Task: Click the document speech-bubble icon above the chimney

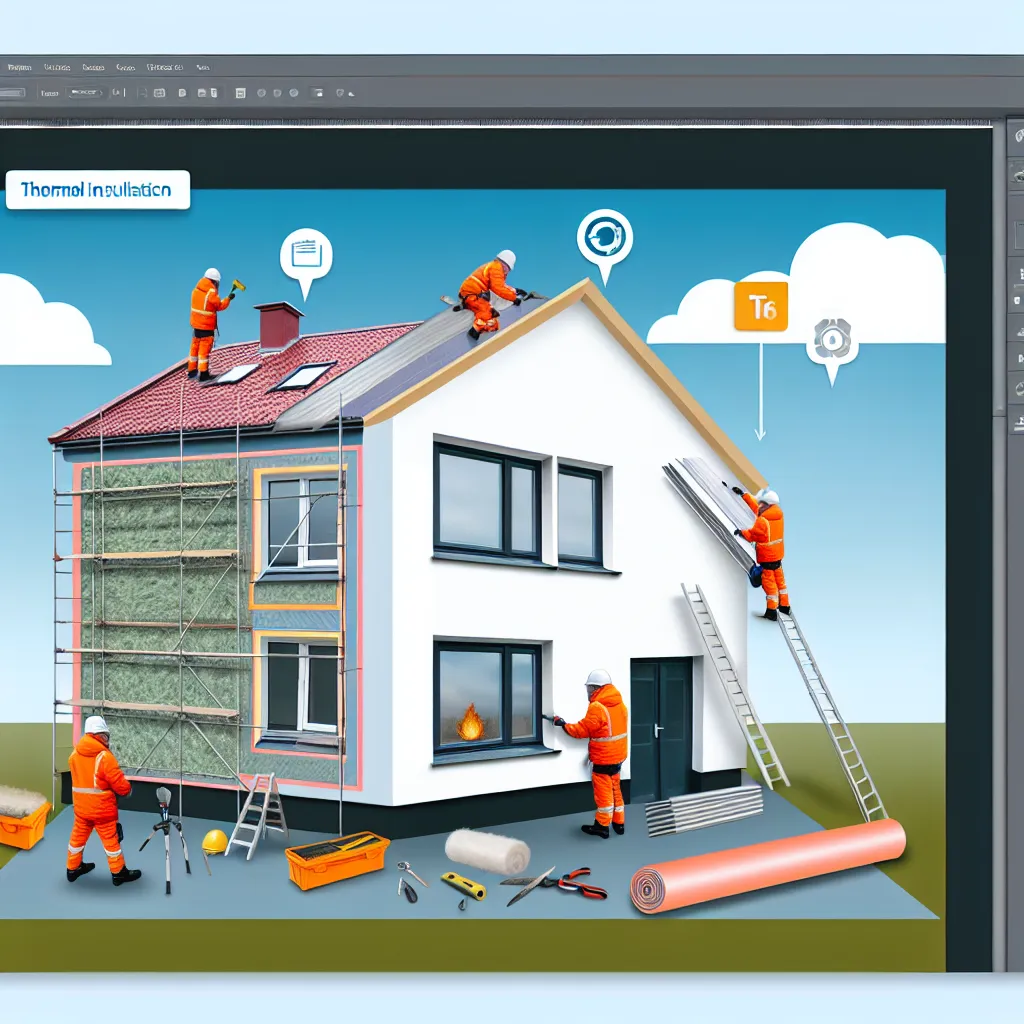Action: 304,251
